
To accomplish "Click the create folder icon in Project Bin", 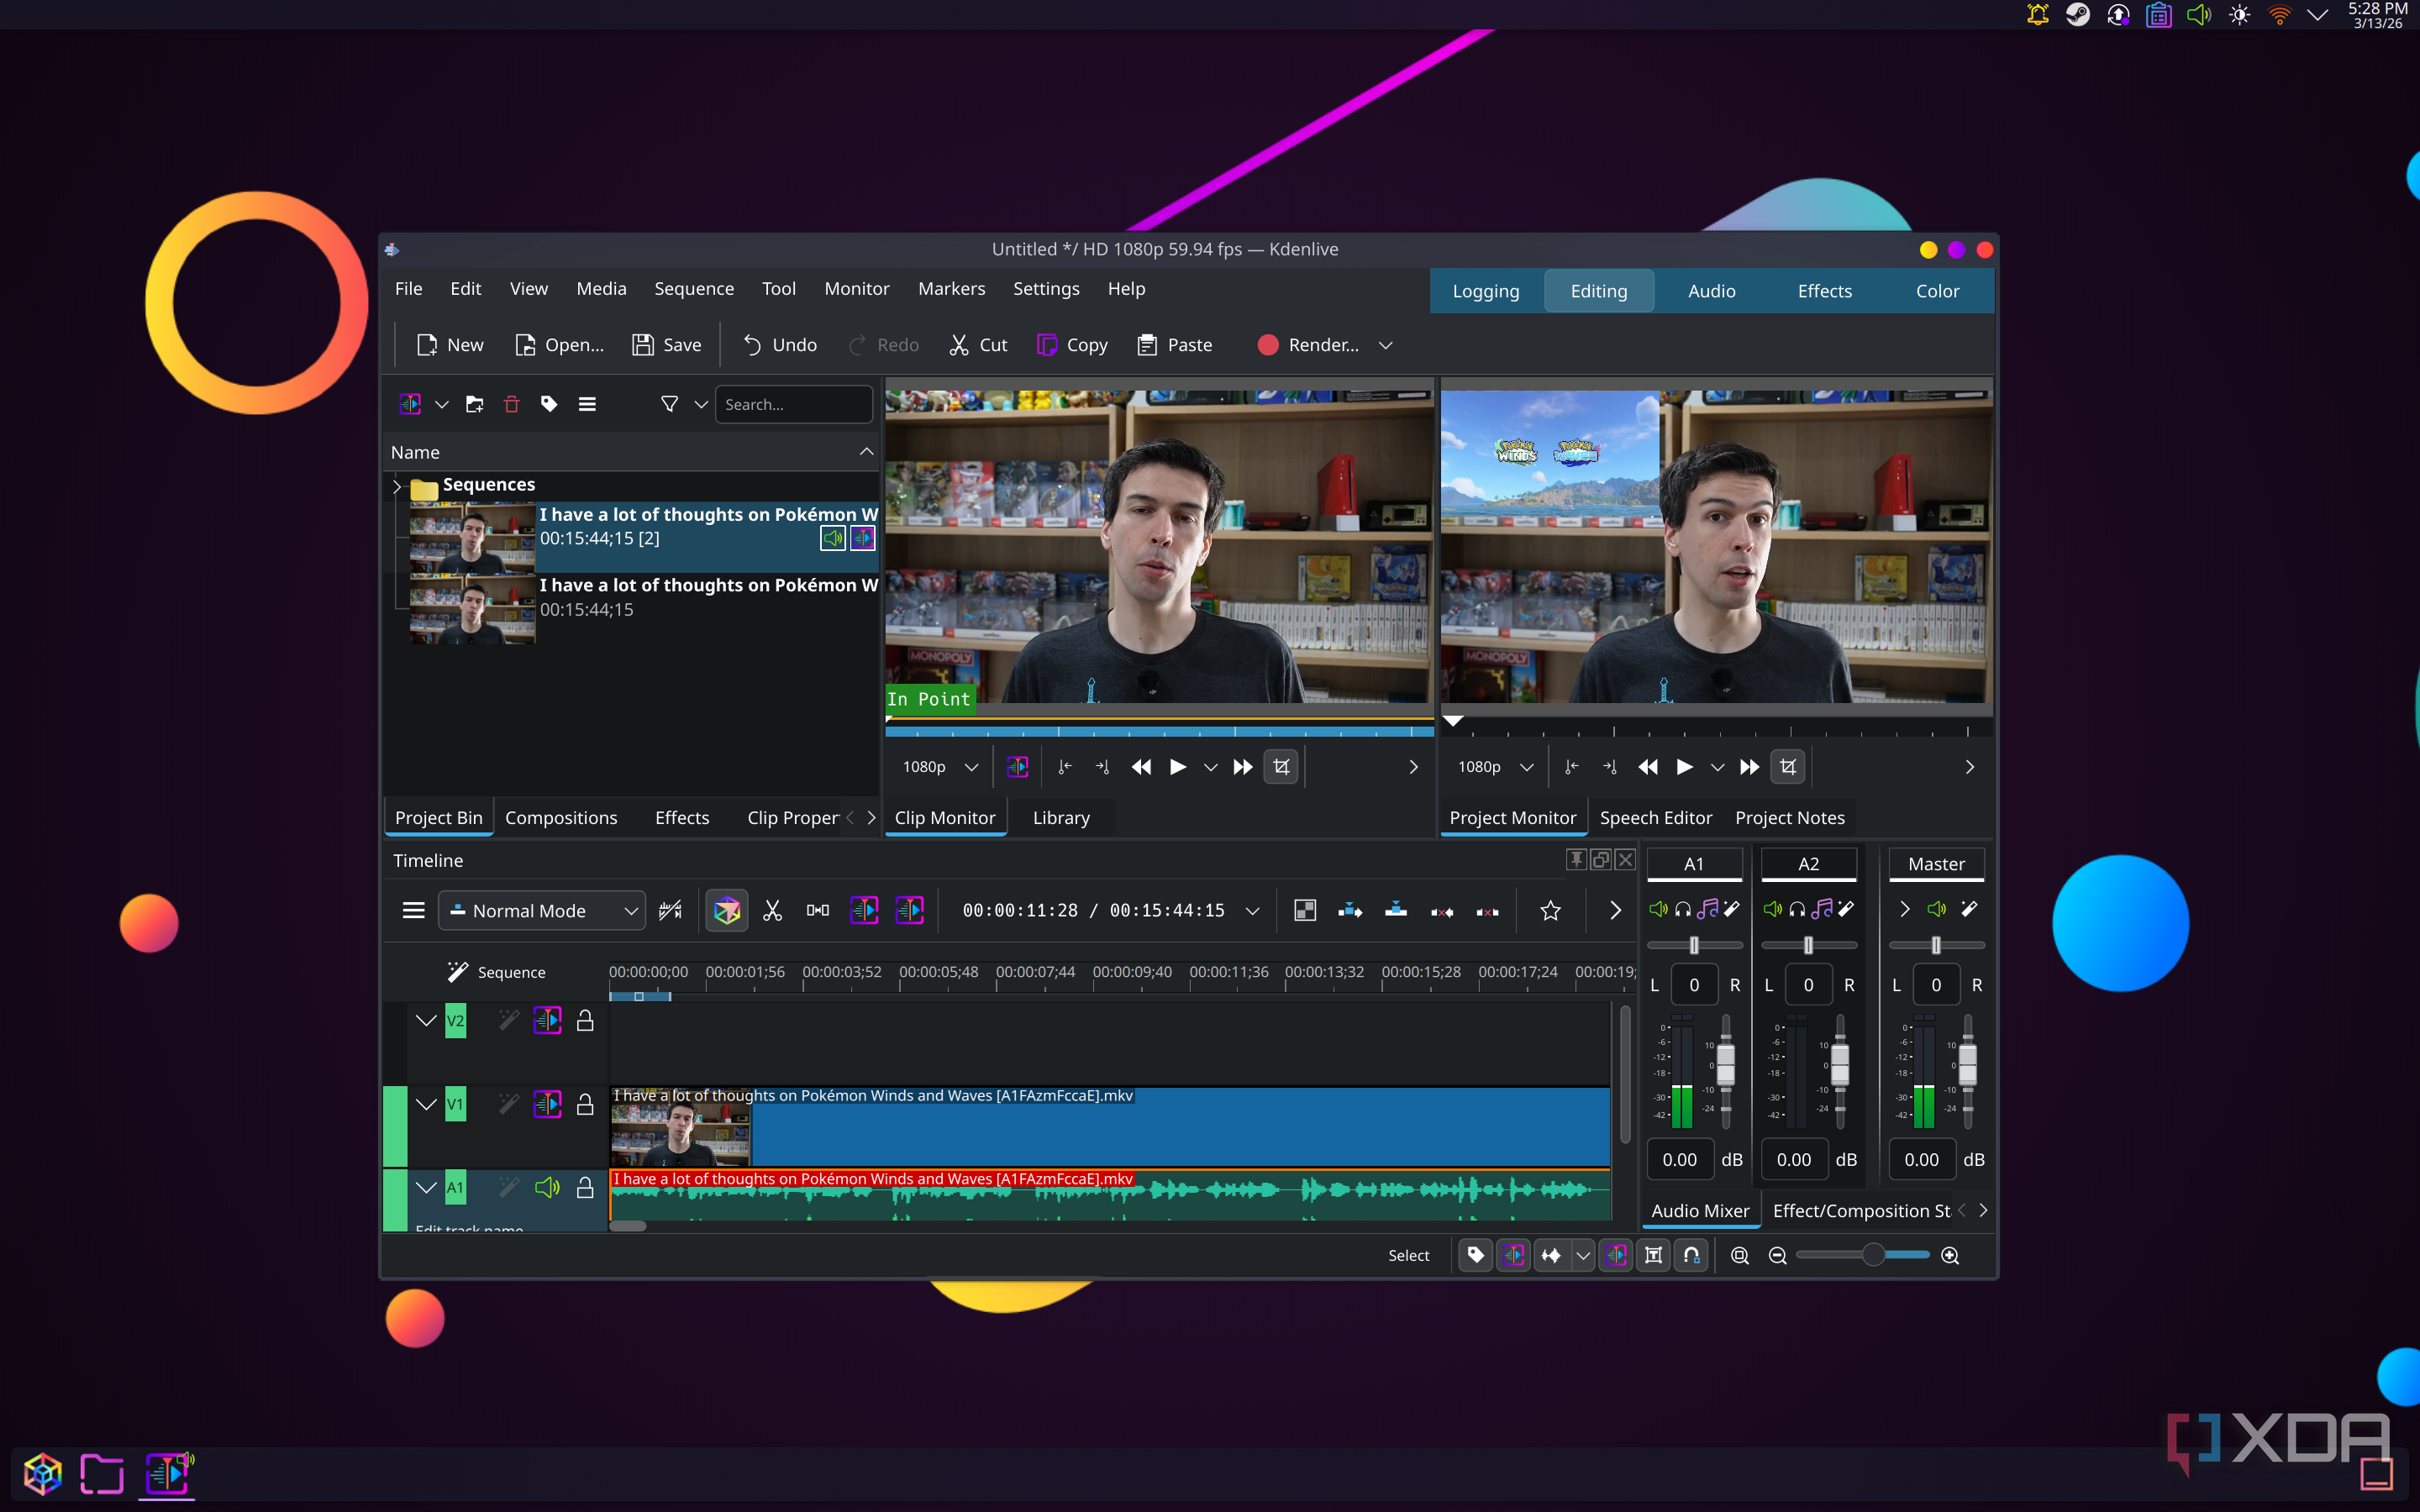I will pyautogui.click(x=474, y=404).
